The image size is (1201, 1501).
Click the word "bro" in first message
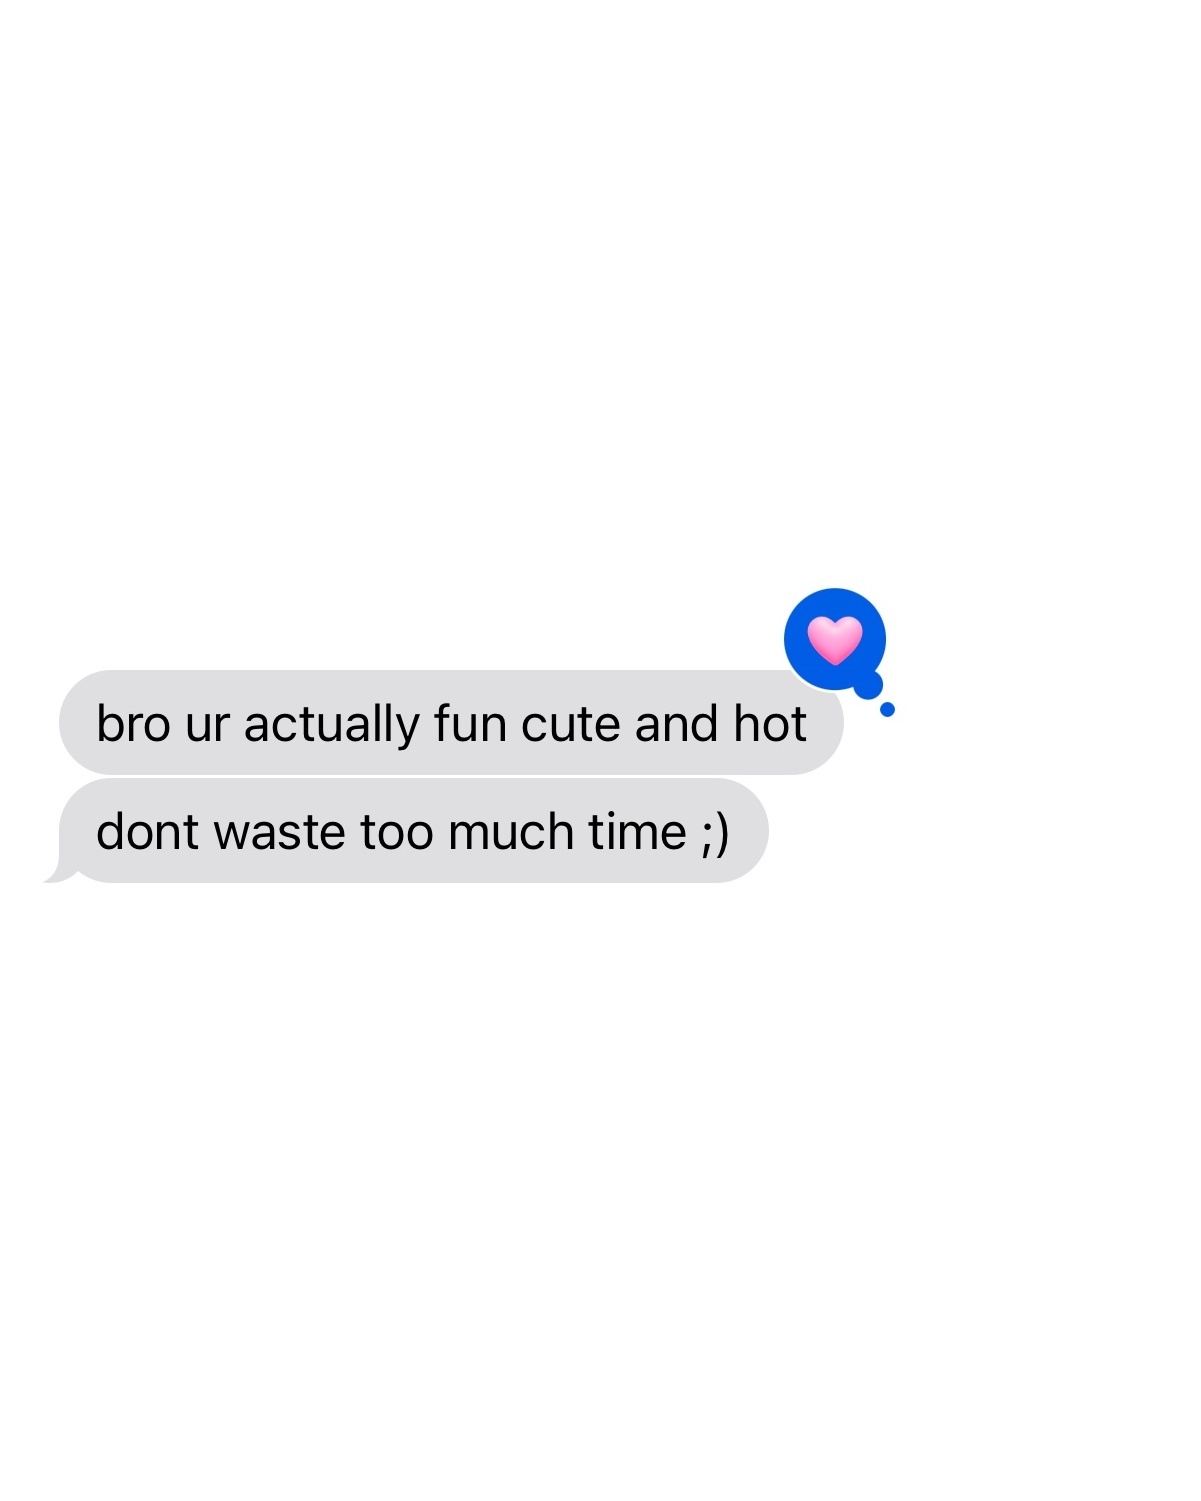pos(133,723)
